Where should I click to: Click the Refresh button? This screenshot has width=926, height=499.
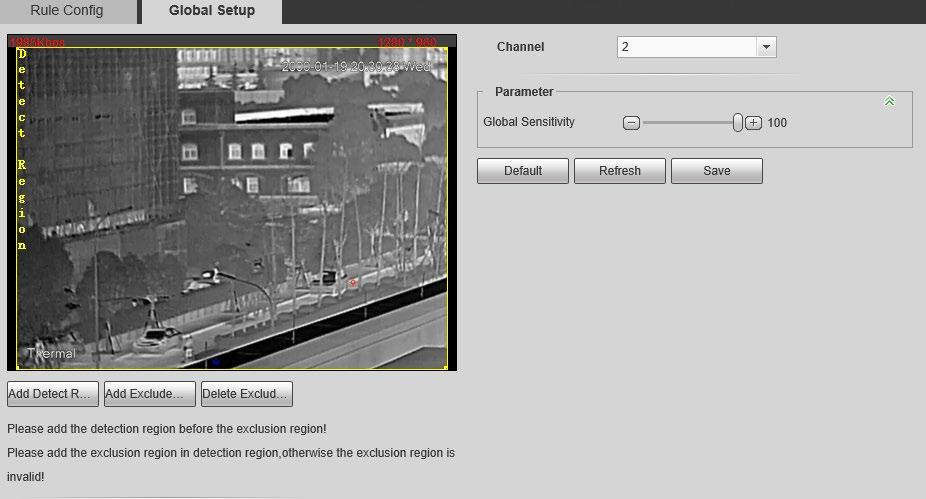coord(619,171)
